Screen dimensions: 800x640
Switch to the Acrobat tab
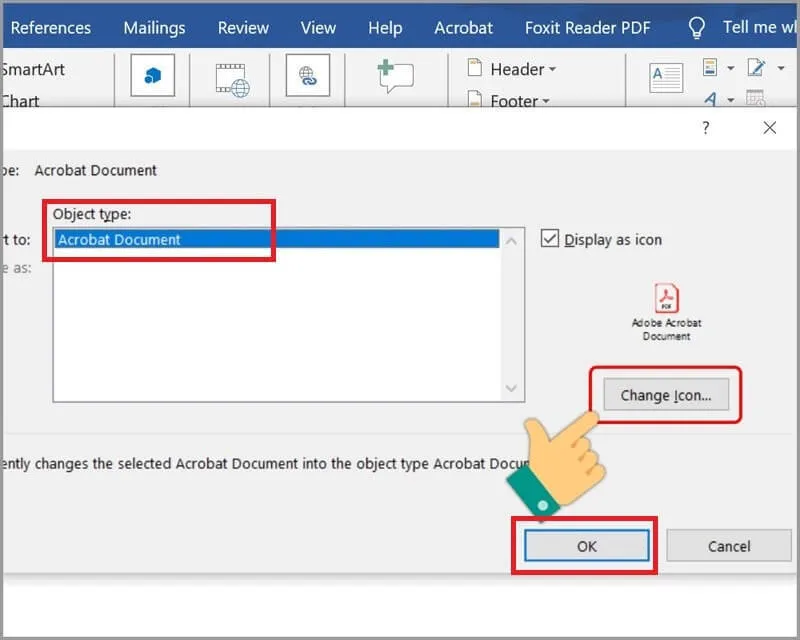coord(463,28)
